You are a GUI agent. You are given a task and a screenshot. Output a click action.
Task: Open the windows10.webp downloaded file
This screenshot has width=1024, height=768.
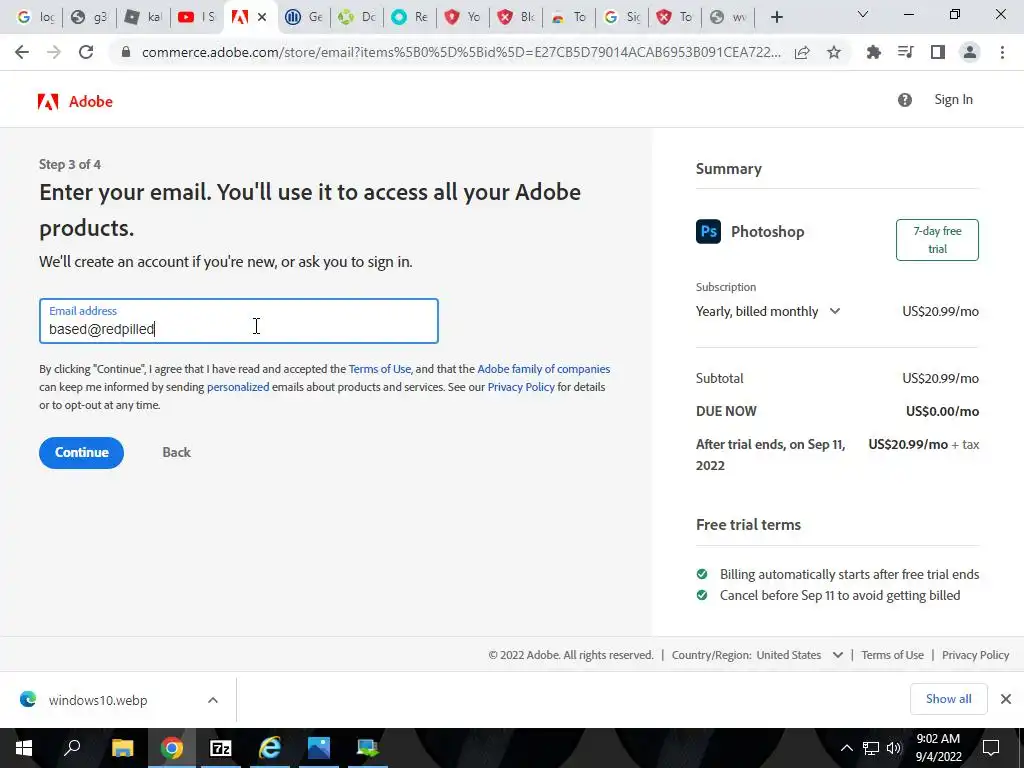click(x=98, y=700)
